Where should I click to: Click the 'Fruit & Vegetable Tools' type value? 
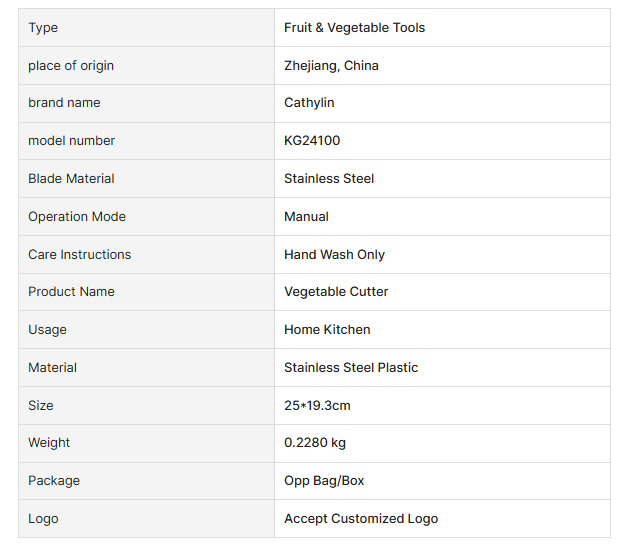[x=354, y=28]
